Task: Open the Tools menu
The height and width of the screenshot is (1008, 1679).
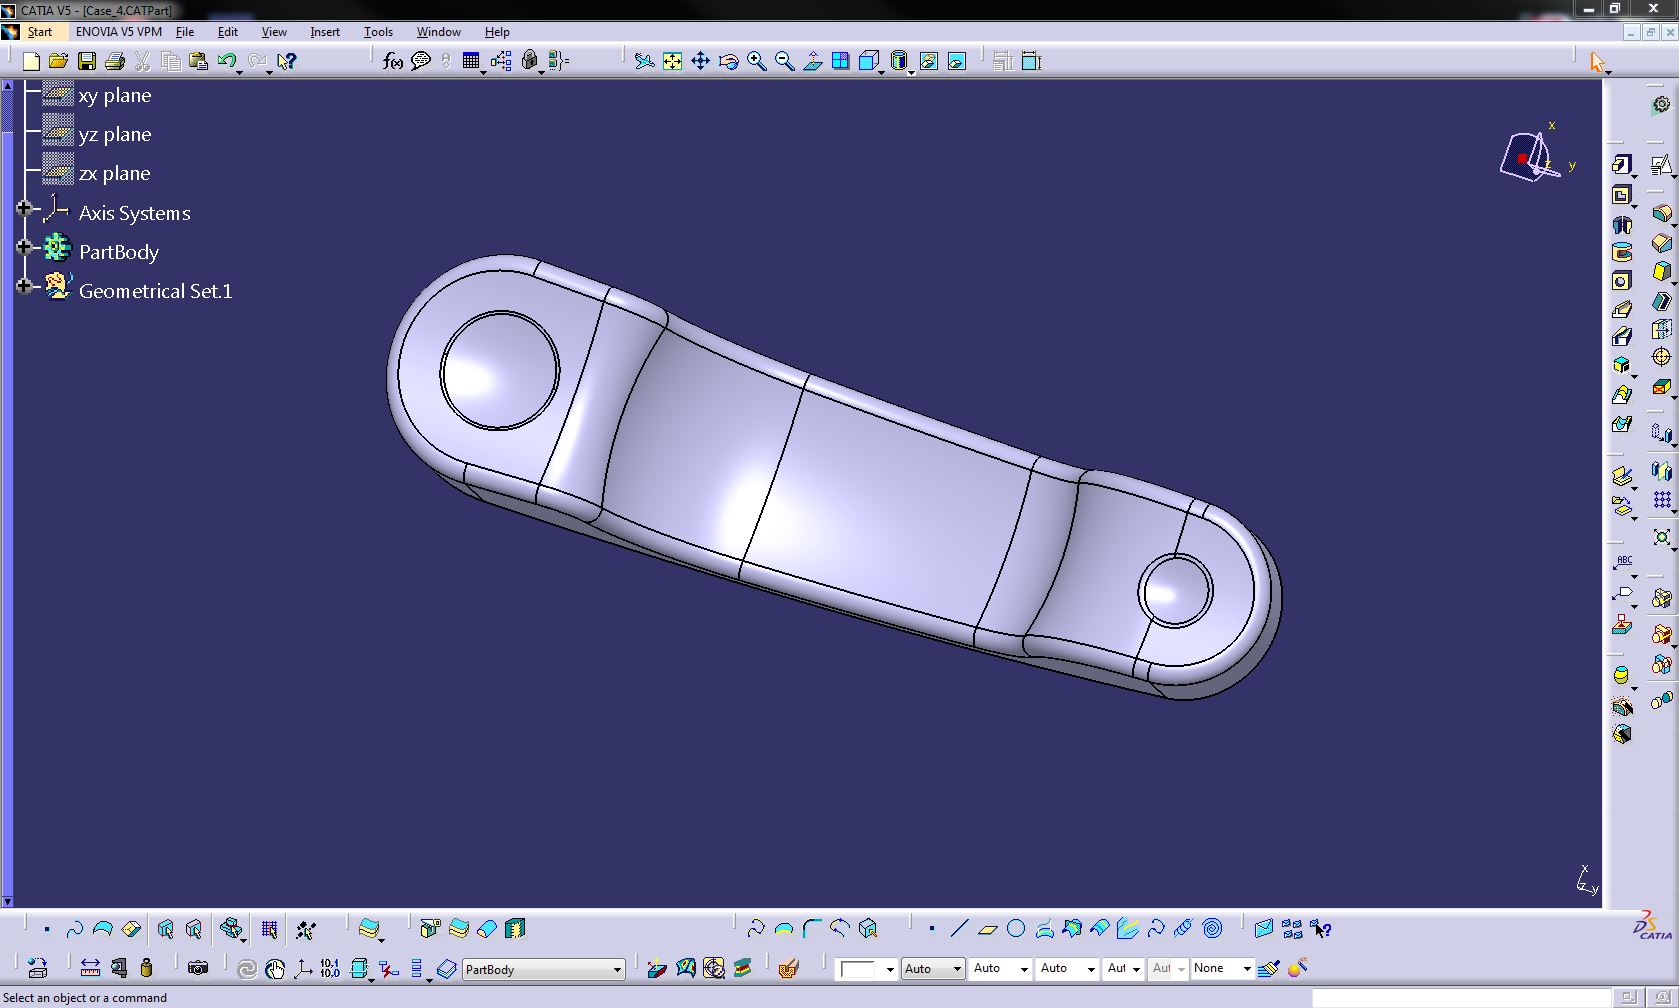Action: [378, 32]
